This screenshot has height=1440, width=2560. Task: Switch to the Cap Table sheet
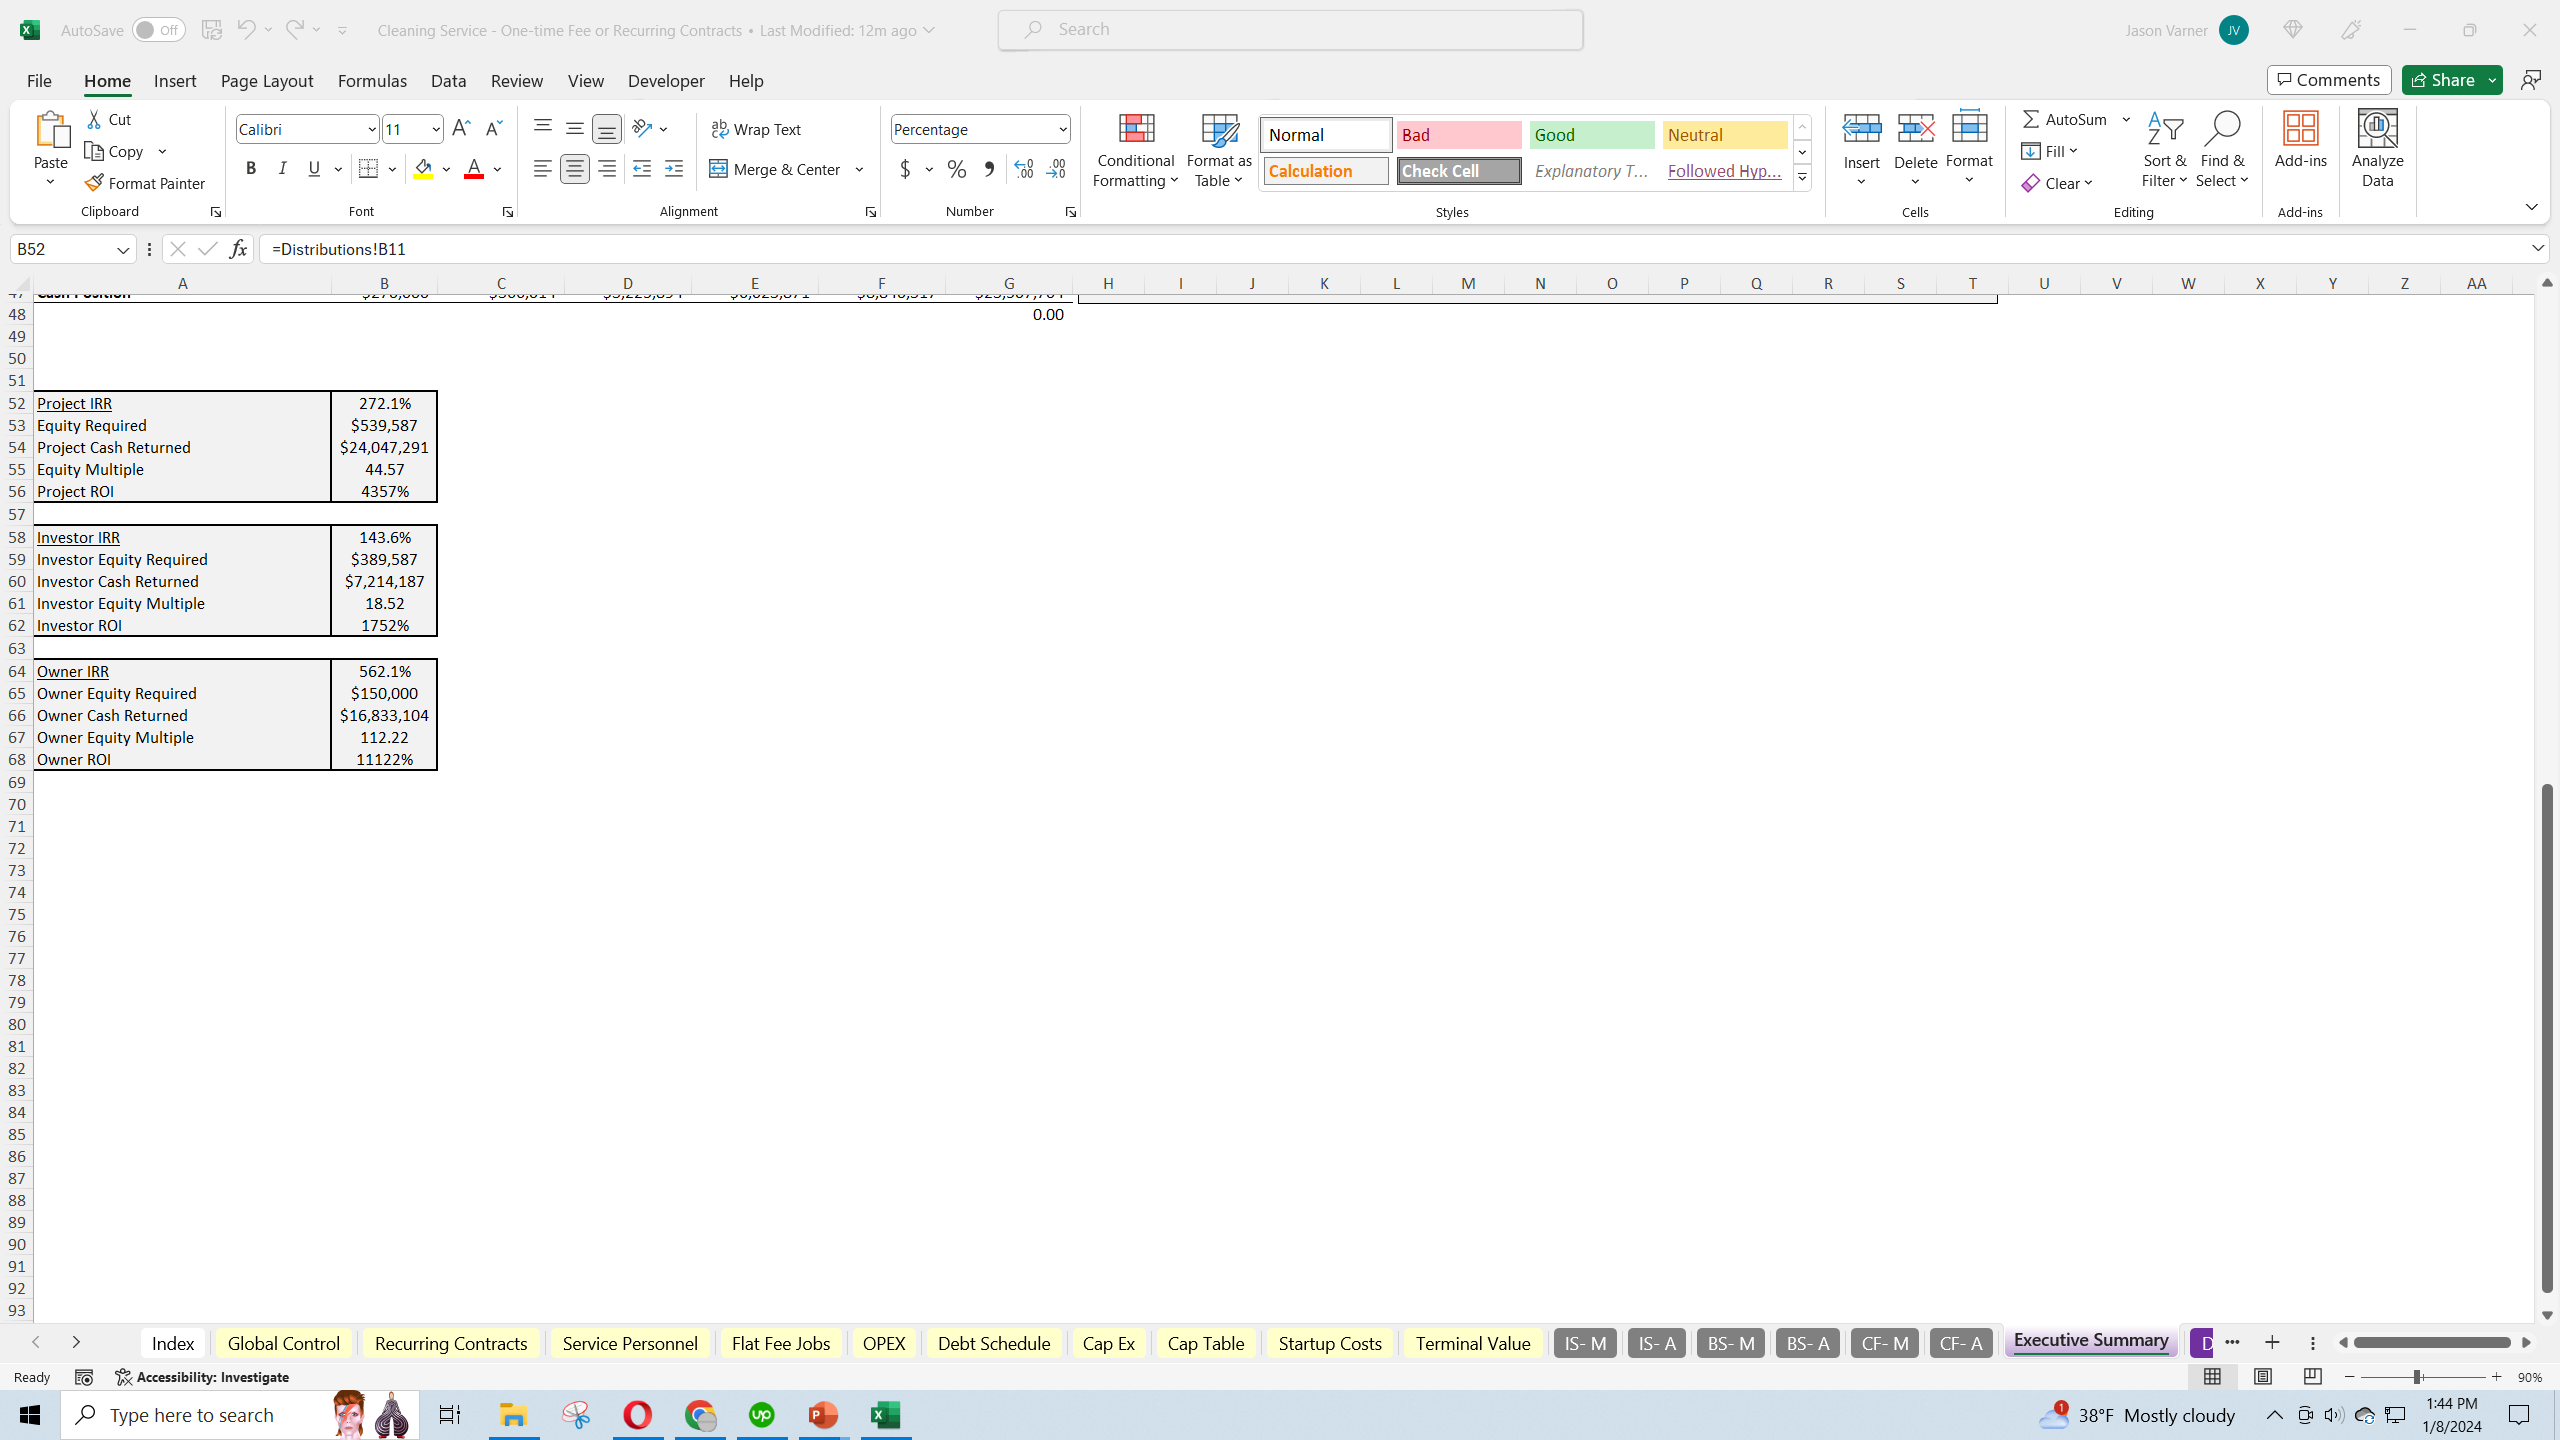(x=1205, y=1343)
